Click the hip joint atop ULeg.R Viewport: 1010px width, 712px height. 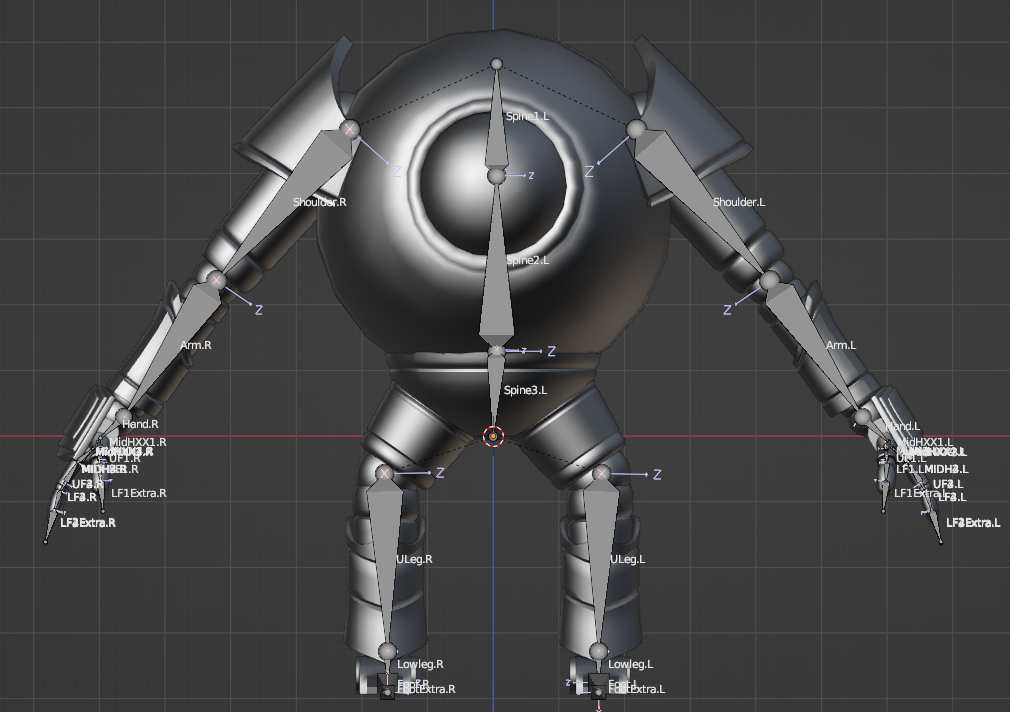[x=385, y=474]
